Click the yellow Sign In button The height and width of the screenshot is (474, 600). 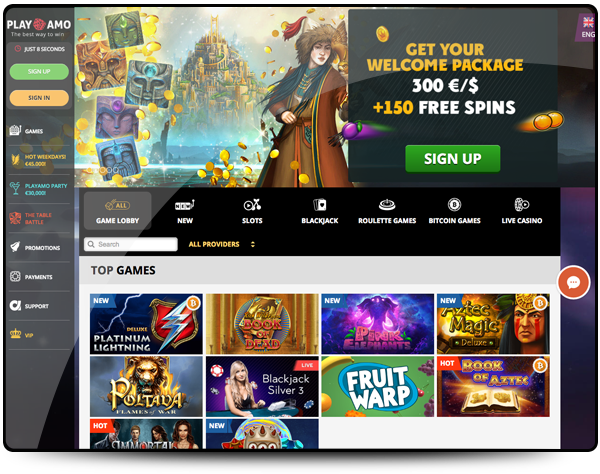click(x=39, y=98)
